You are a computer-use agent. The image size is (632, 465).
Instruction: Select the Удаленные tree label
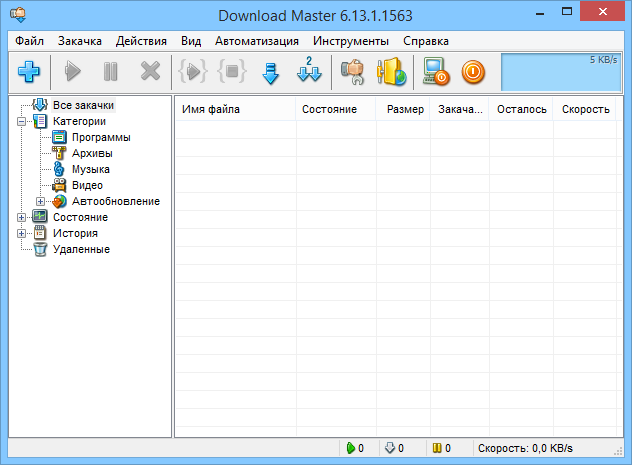tap(81, 249)
